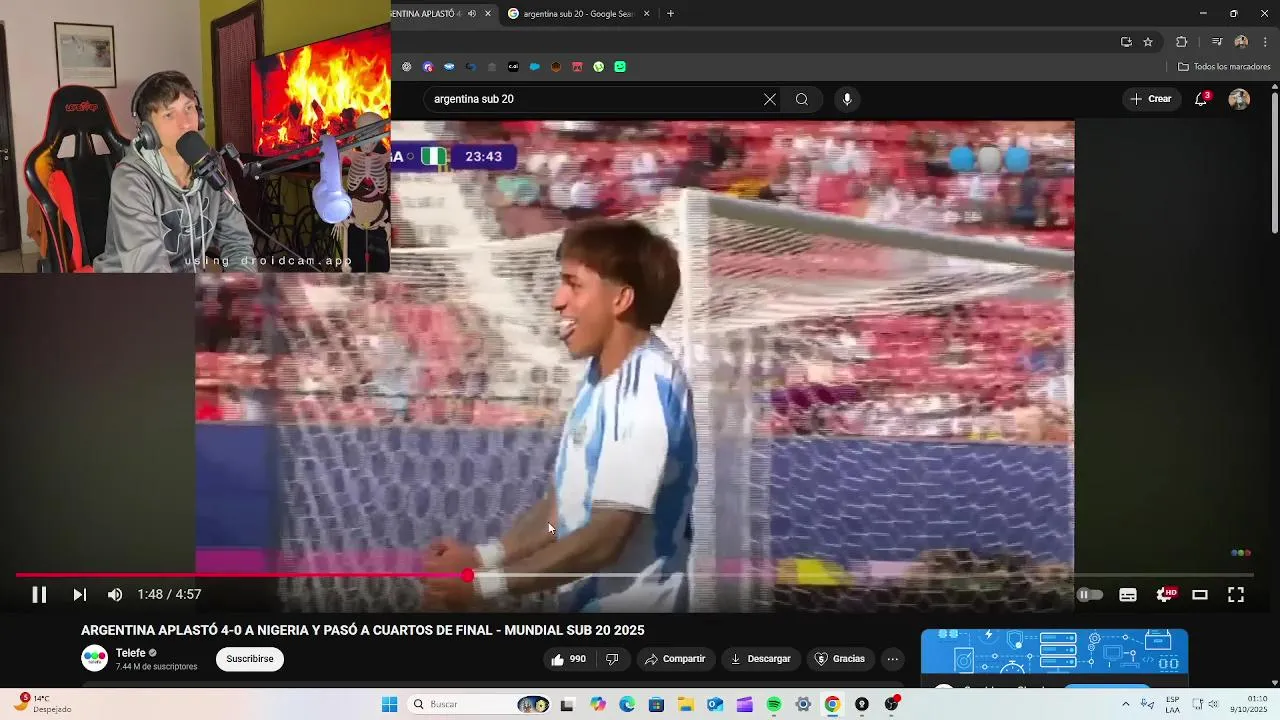This screenshot has width=1280, height=720.
Task: Share the video via Compartir
Action: [x=675, y=659]
